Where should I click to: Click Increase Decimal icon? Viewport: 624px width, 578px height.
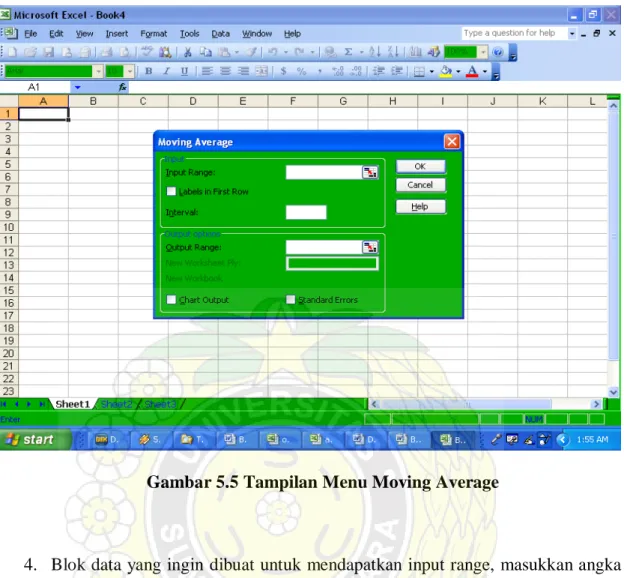(338, 71)
